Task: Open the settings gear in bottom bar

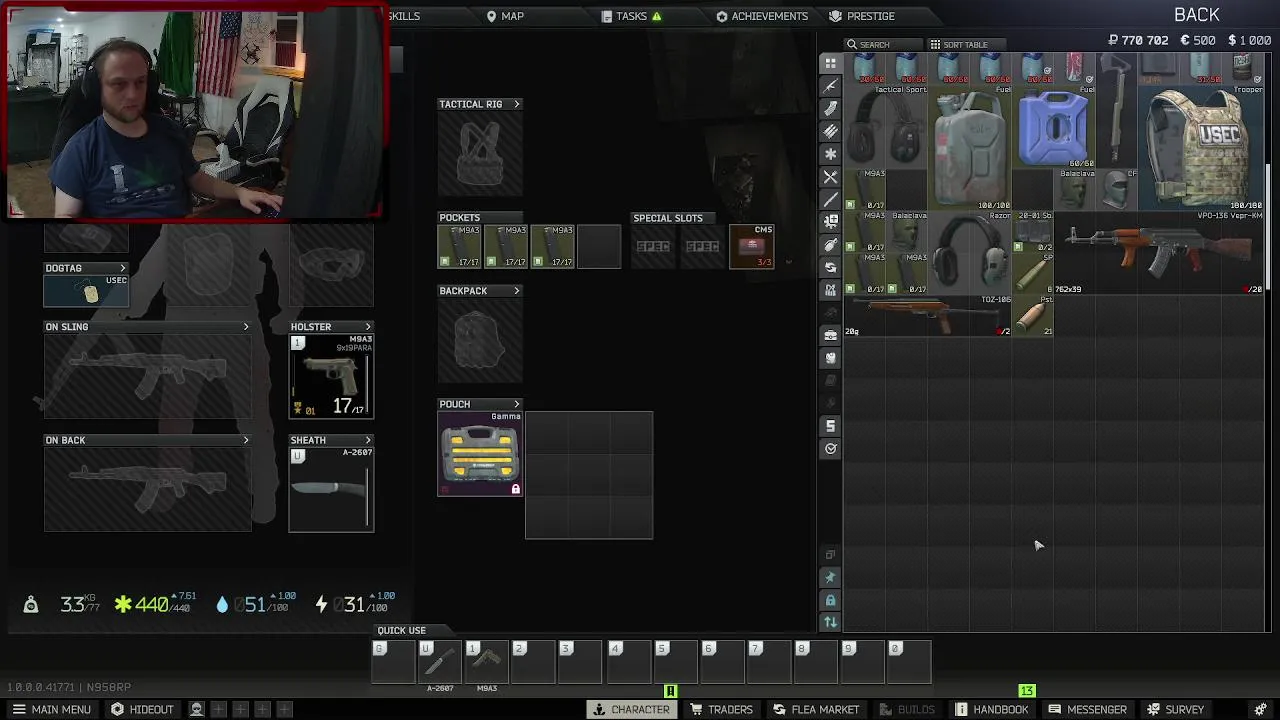Action: (x=1260, y=709)
